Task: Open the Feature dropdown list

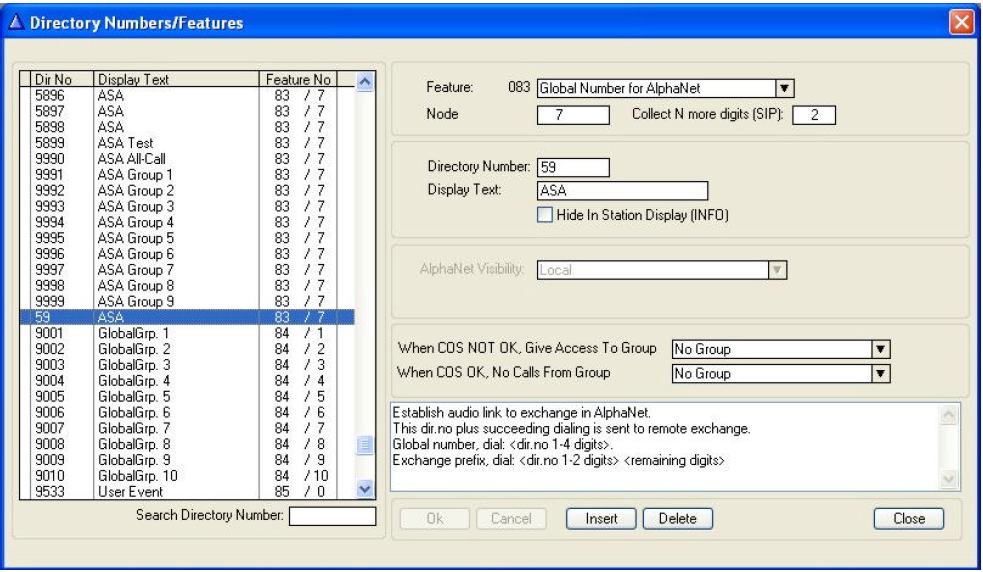Action: coord(785,88)
